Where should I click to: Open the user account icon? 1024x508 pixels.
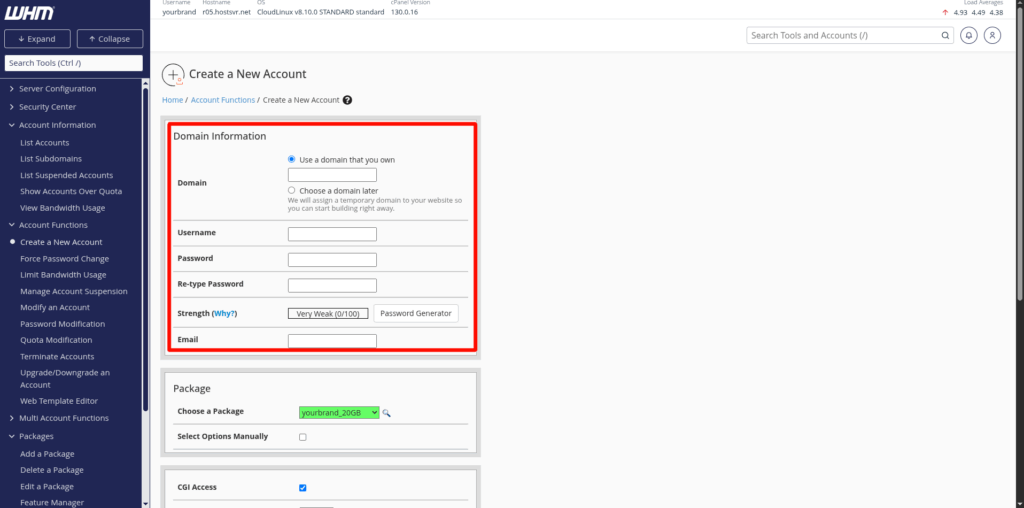(992, 35)
